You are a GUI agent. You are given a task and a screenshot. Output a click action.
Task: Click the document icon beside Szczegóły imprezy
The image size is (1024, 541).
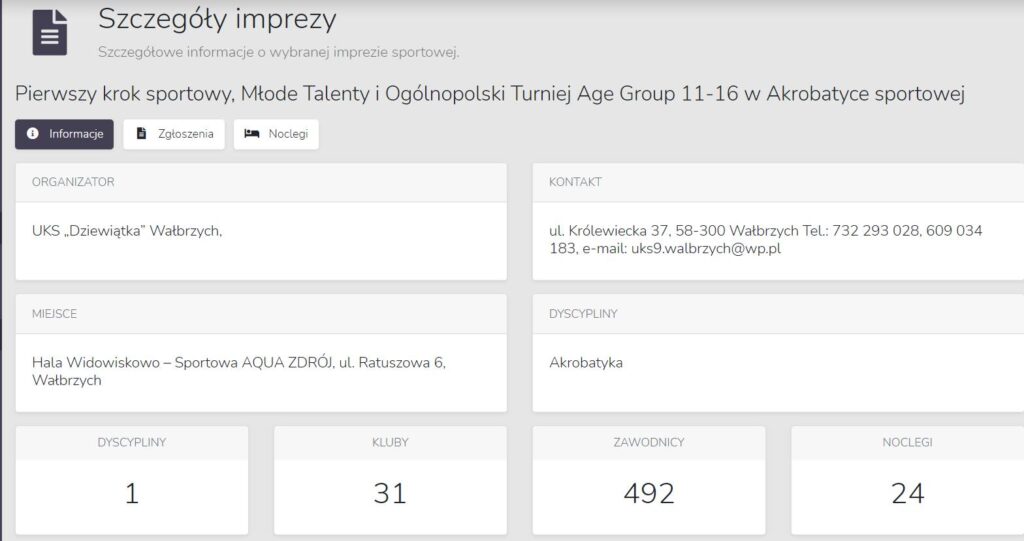tap(50, 32)
